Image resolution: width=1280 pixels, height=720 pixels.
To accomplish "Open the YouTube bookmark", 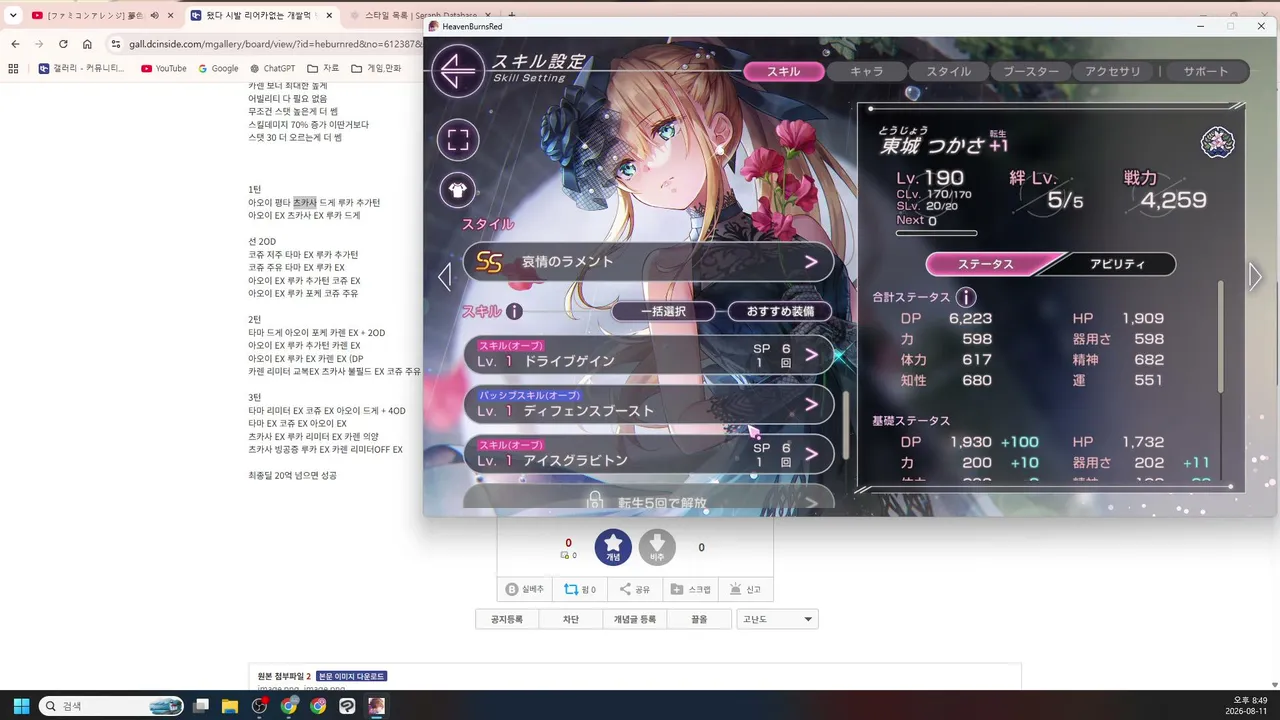I will click(x=163, y=68).
